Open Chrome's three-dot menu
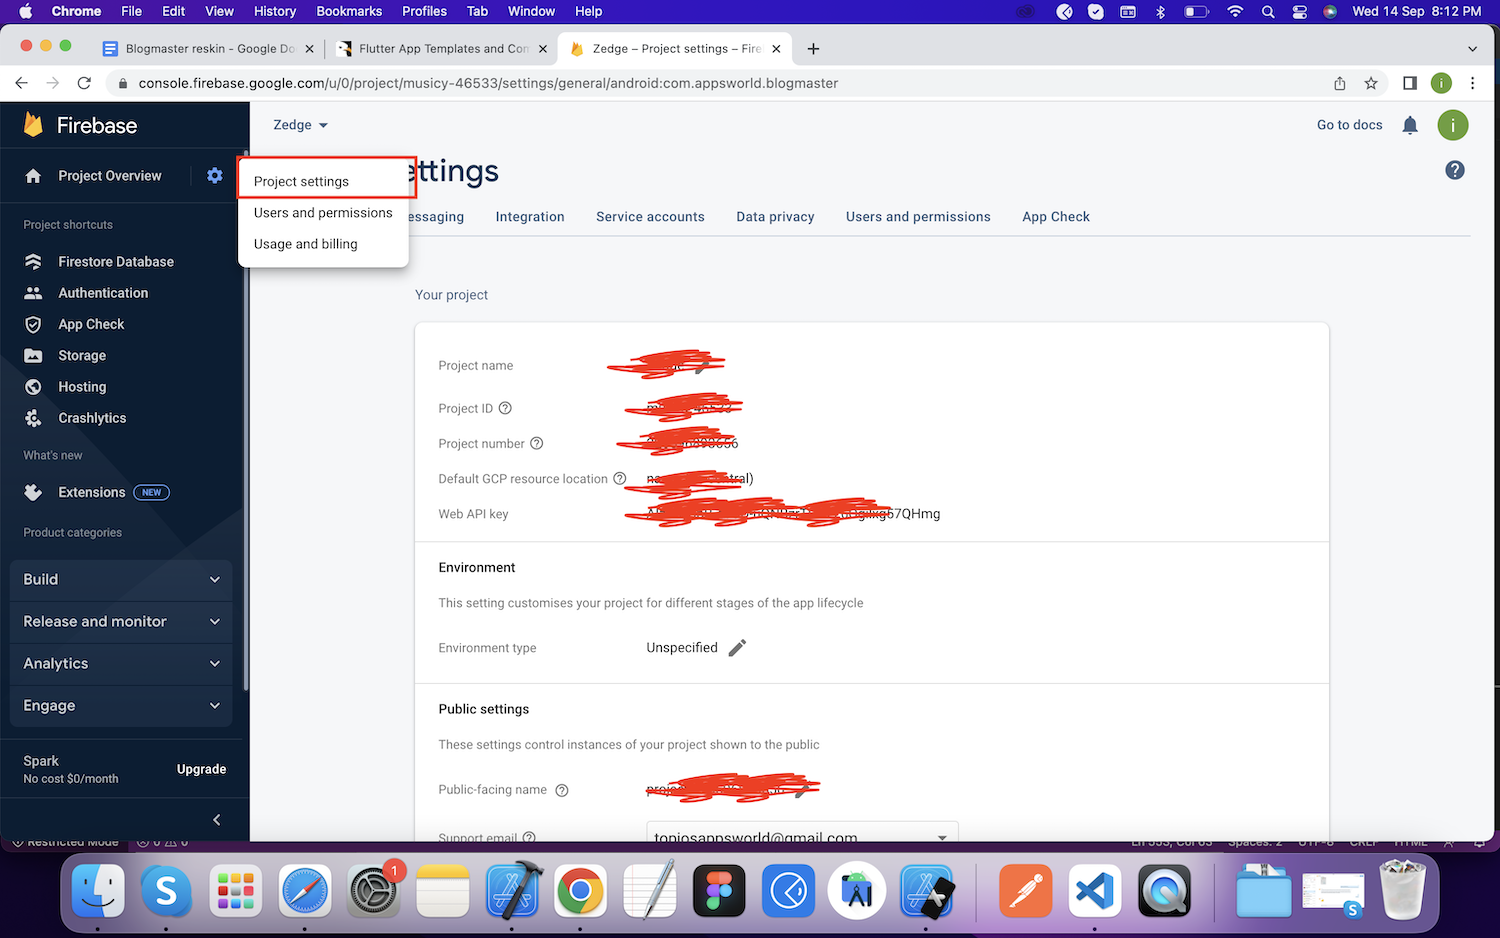 coord(1473,83)
